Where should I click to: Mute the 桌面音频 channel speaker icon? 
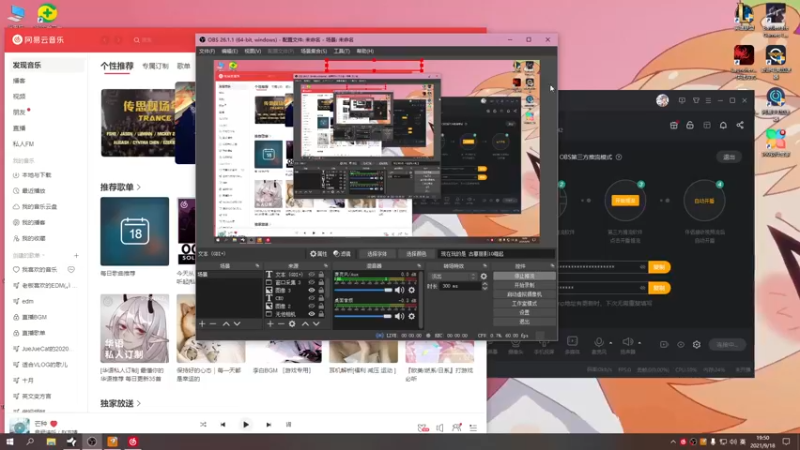click(399, 316)
